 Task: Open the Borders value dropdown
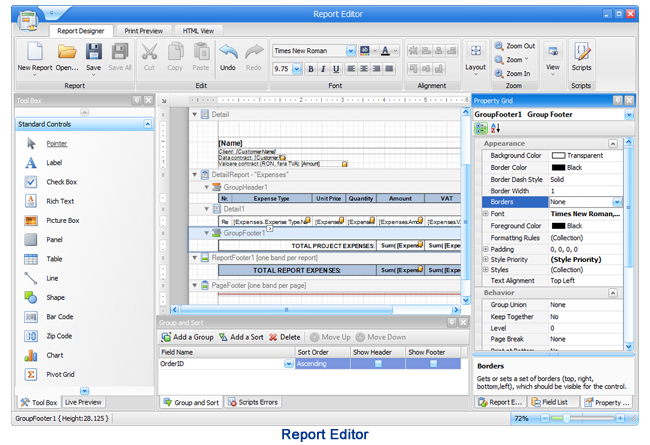[617, 202]
